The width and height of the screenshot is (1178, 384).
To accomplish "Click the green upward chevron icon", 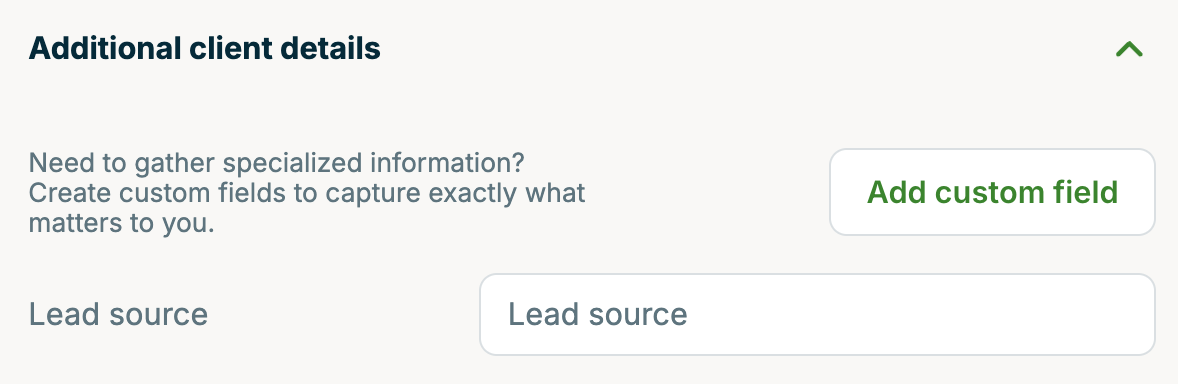I will pyautogui.click(x=1128, y=50).
